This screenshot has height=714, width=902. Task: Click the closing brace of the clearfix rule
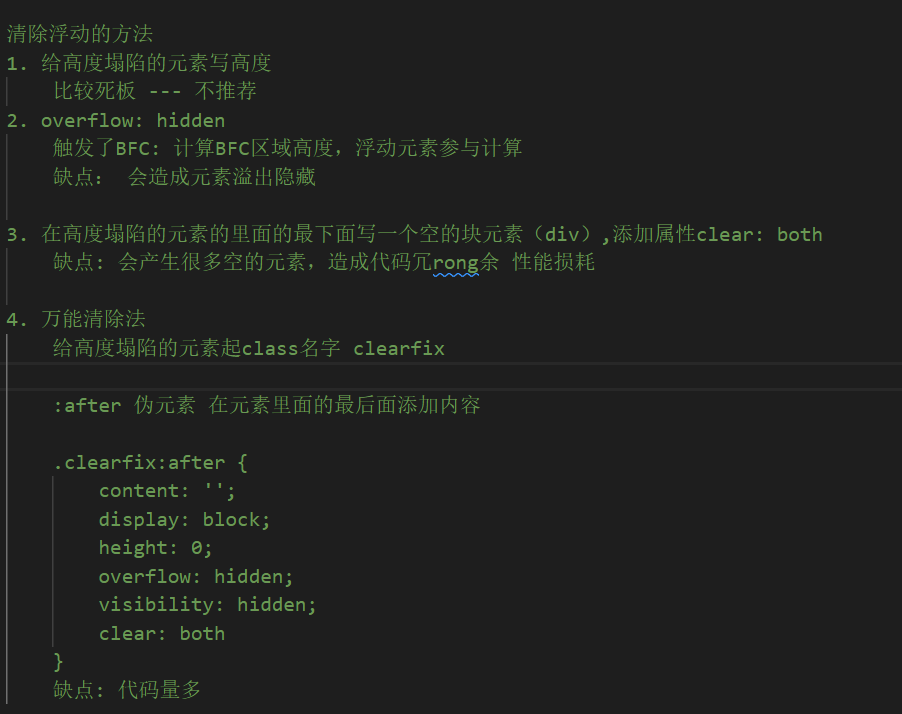click(58, 662)
